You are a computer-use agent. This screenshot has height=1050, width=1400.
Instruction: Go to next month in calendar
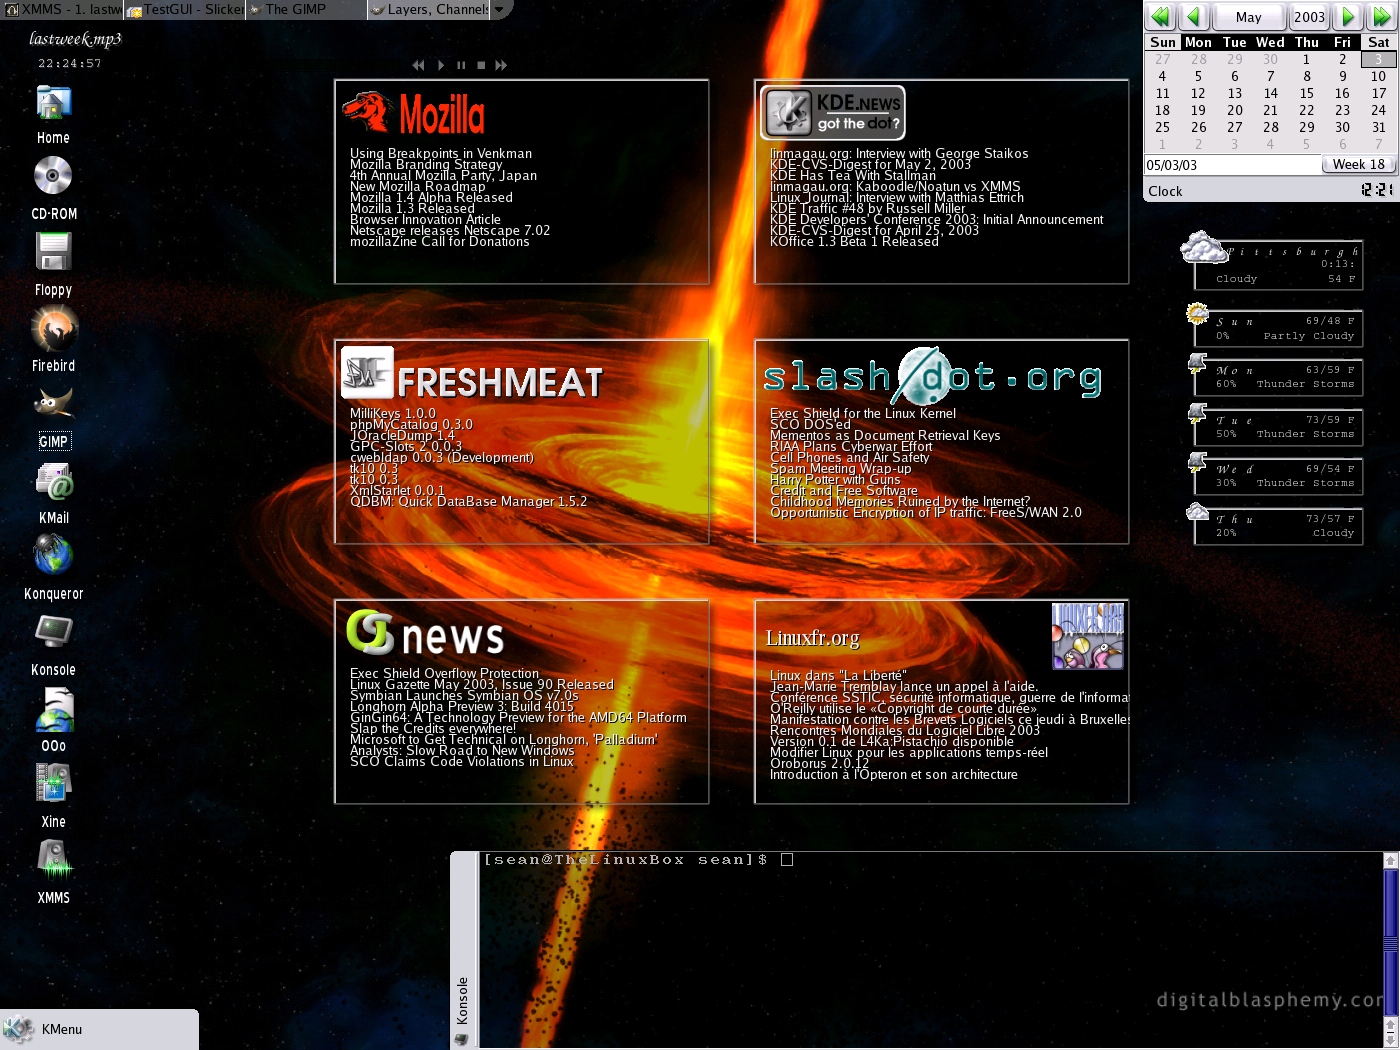pyautogui.click(x=1348, y=16)
